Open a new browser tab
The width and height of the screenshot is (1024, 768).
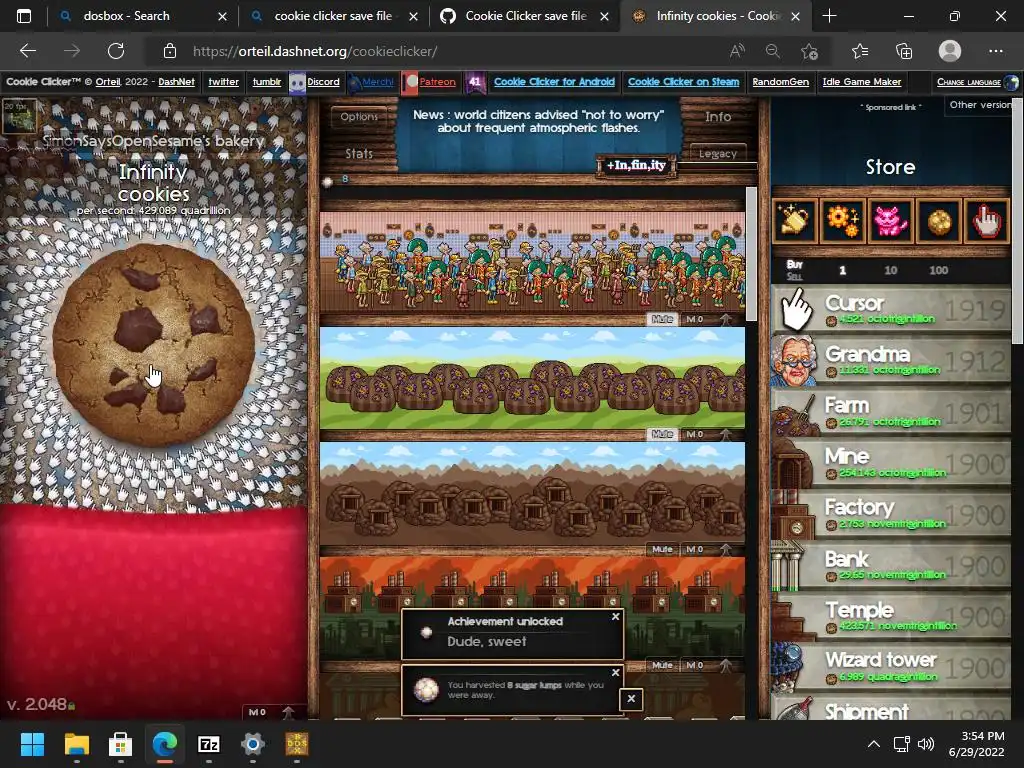pos(829,16)
